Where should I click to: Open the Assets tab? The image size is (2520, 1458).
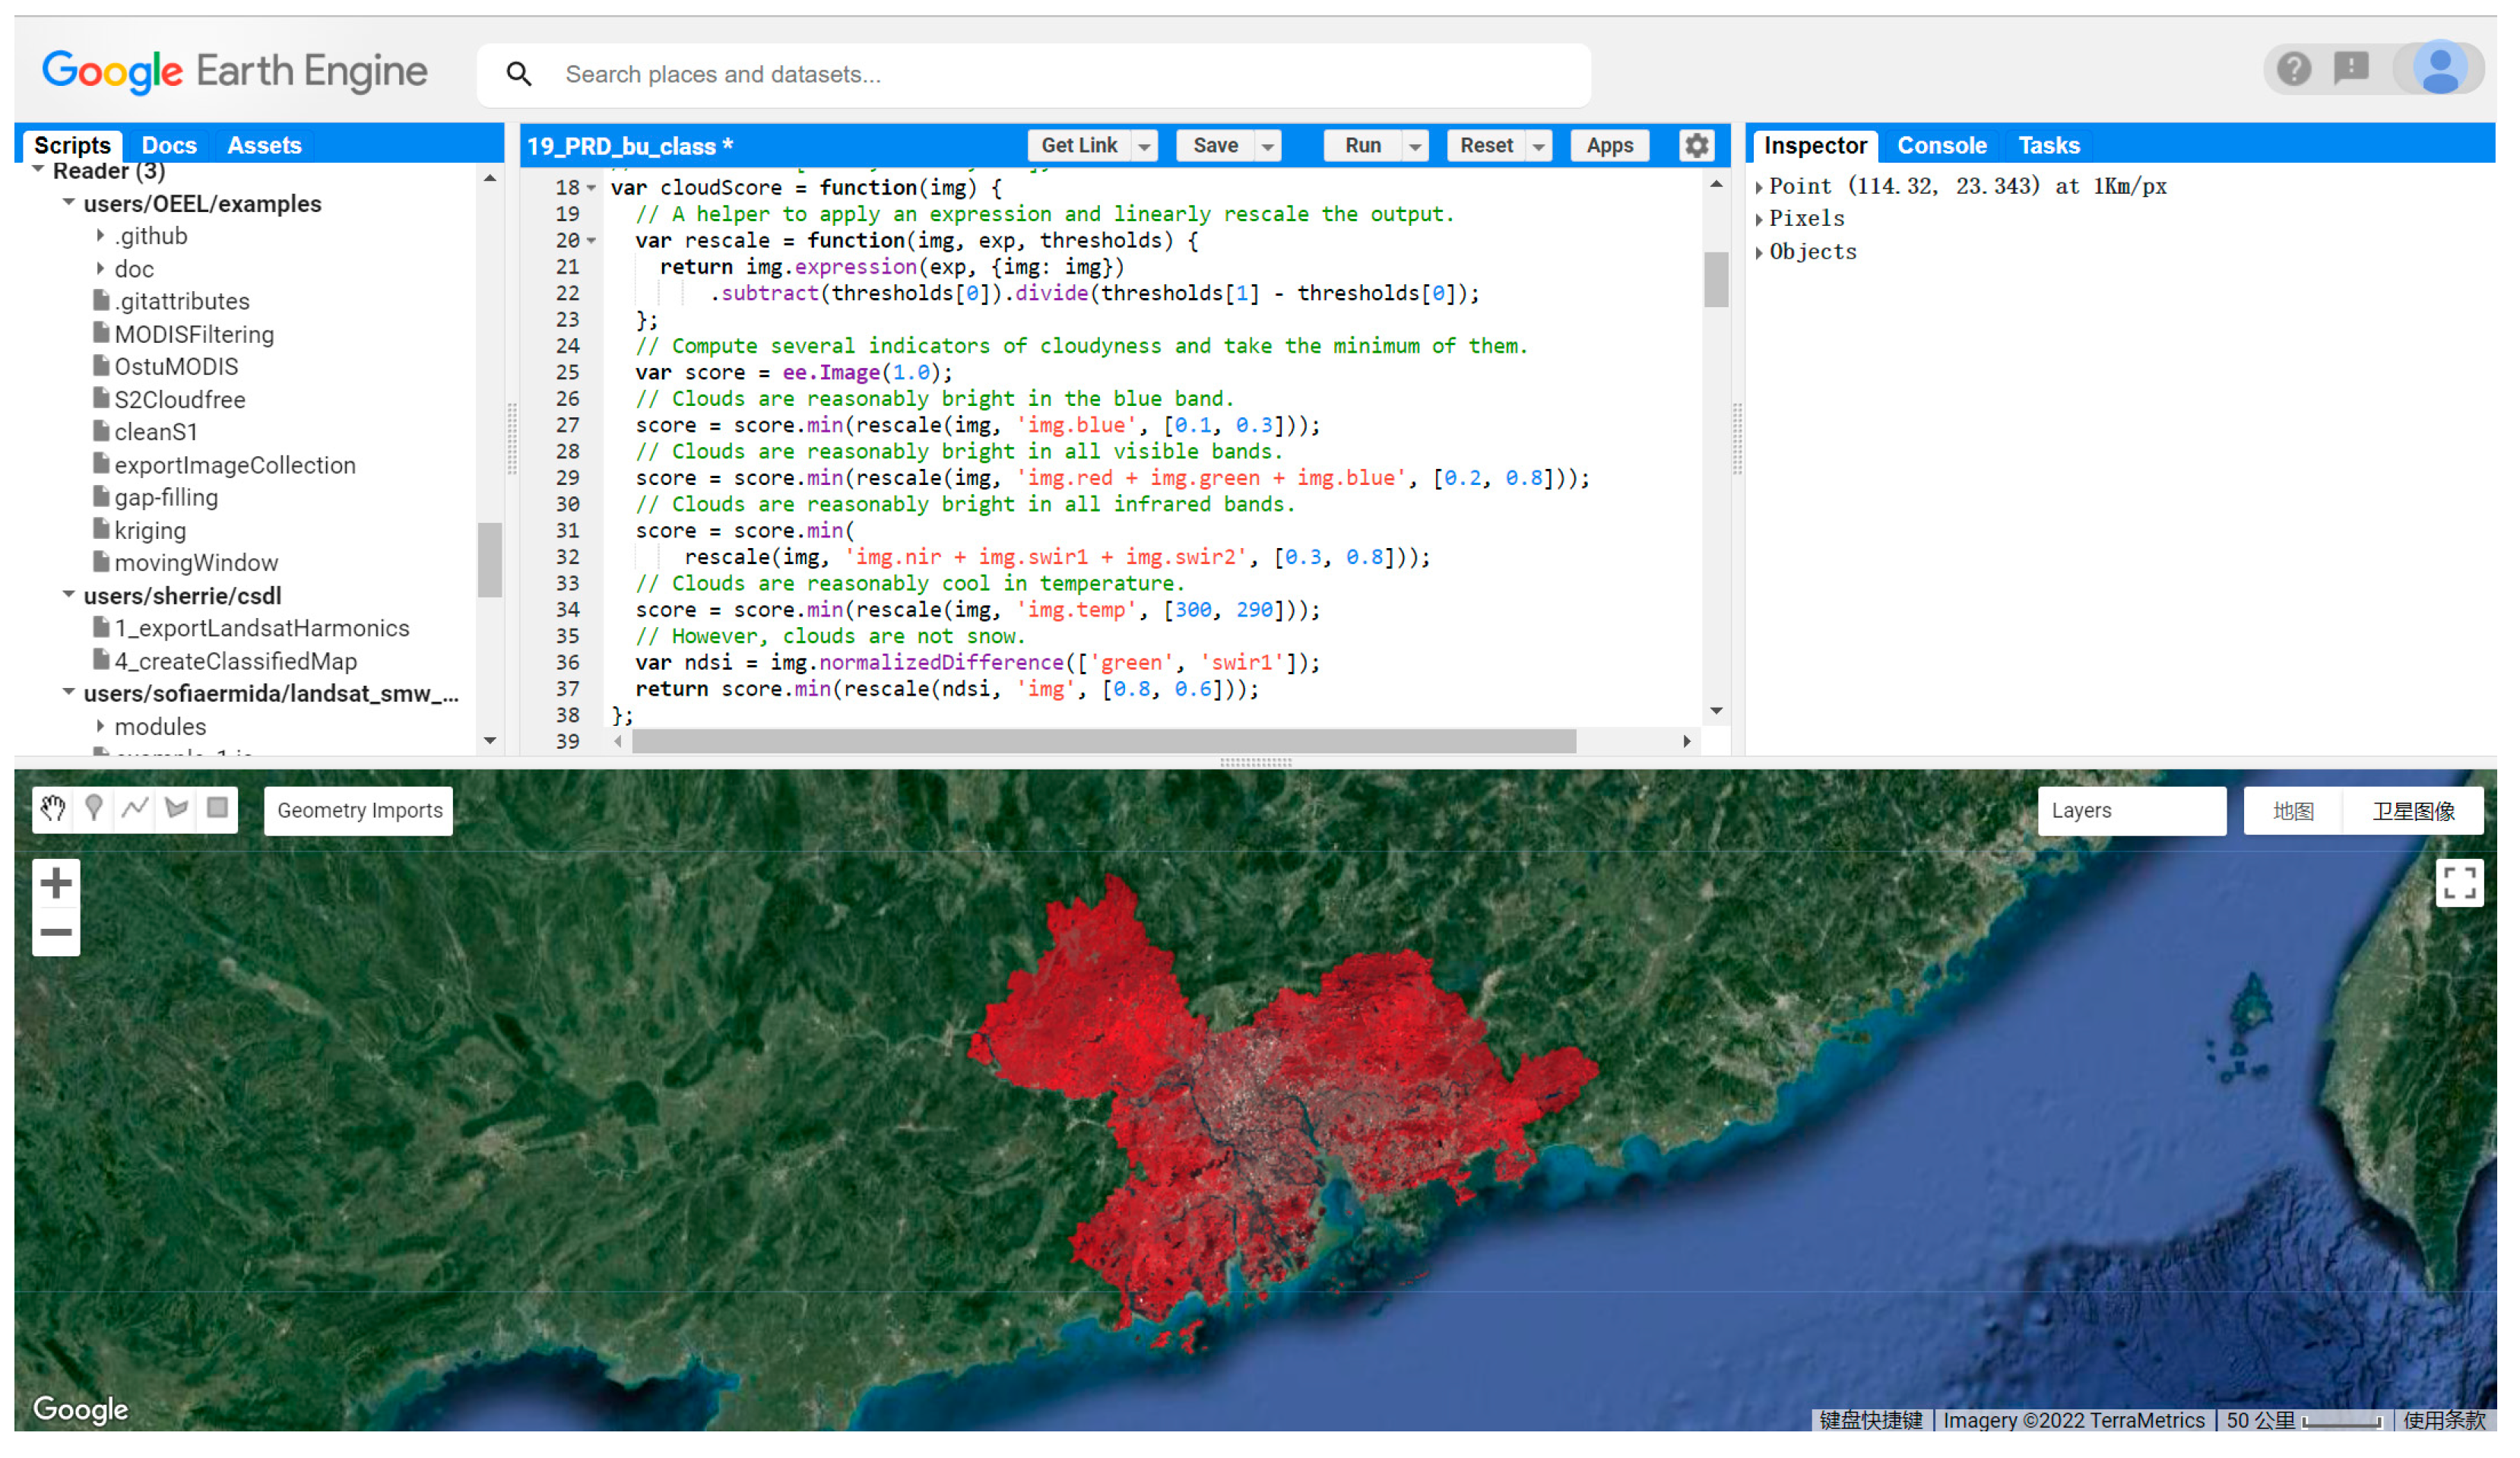264,146
